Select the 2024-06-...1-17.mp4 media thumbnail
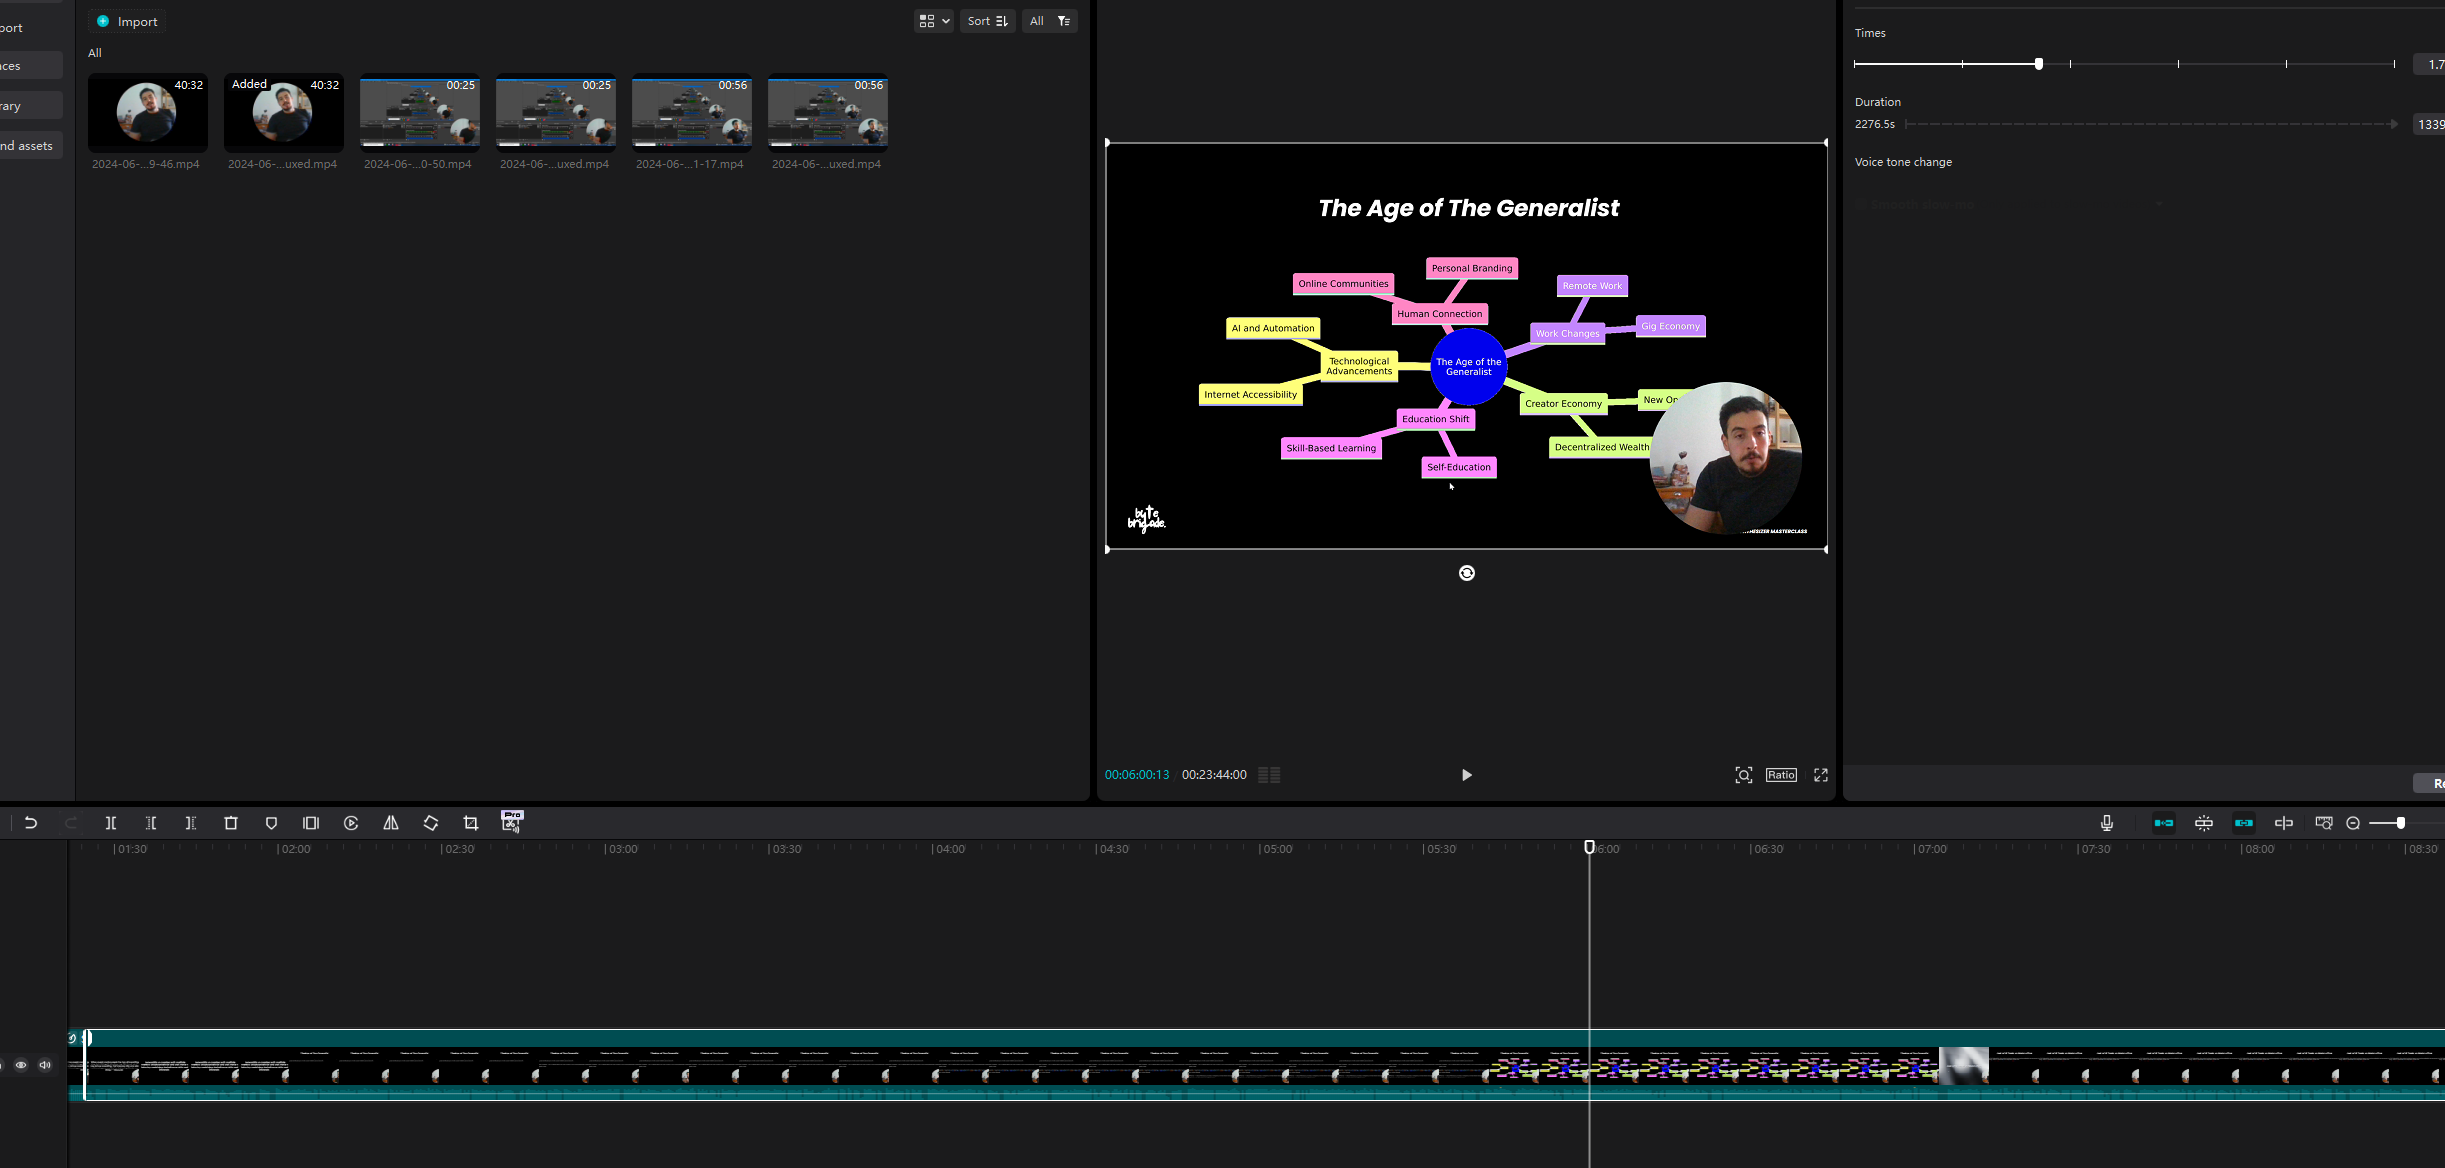 [x=690, y=112]
